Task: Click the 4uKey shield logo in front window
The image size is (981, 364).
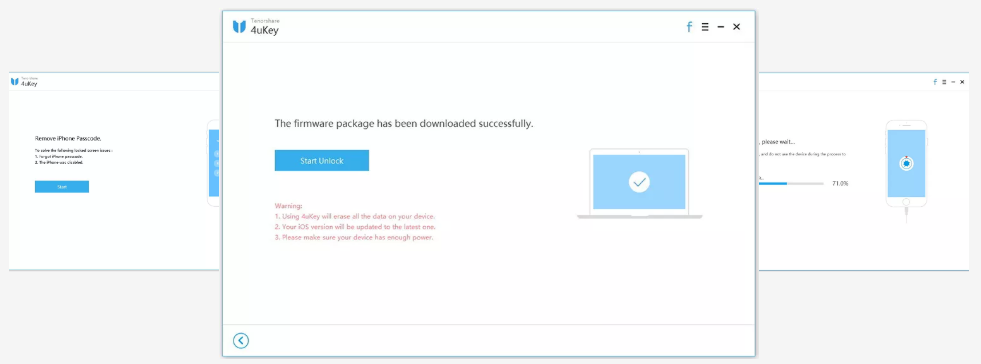Action: 239,26
